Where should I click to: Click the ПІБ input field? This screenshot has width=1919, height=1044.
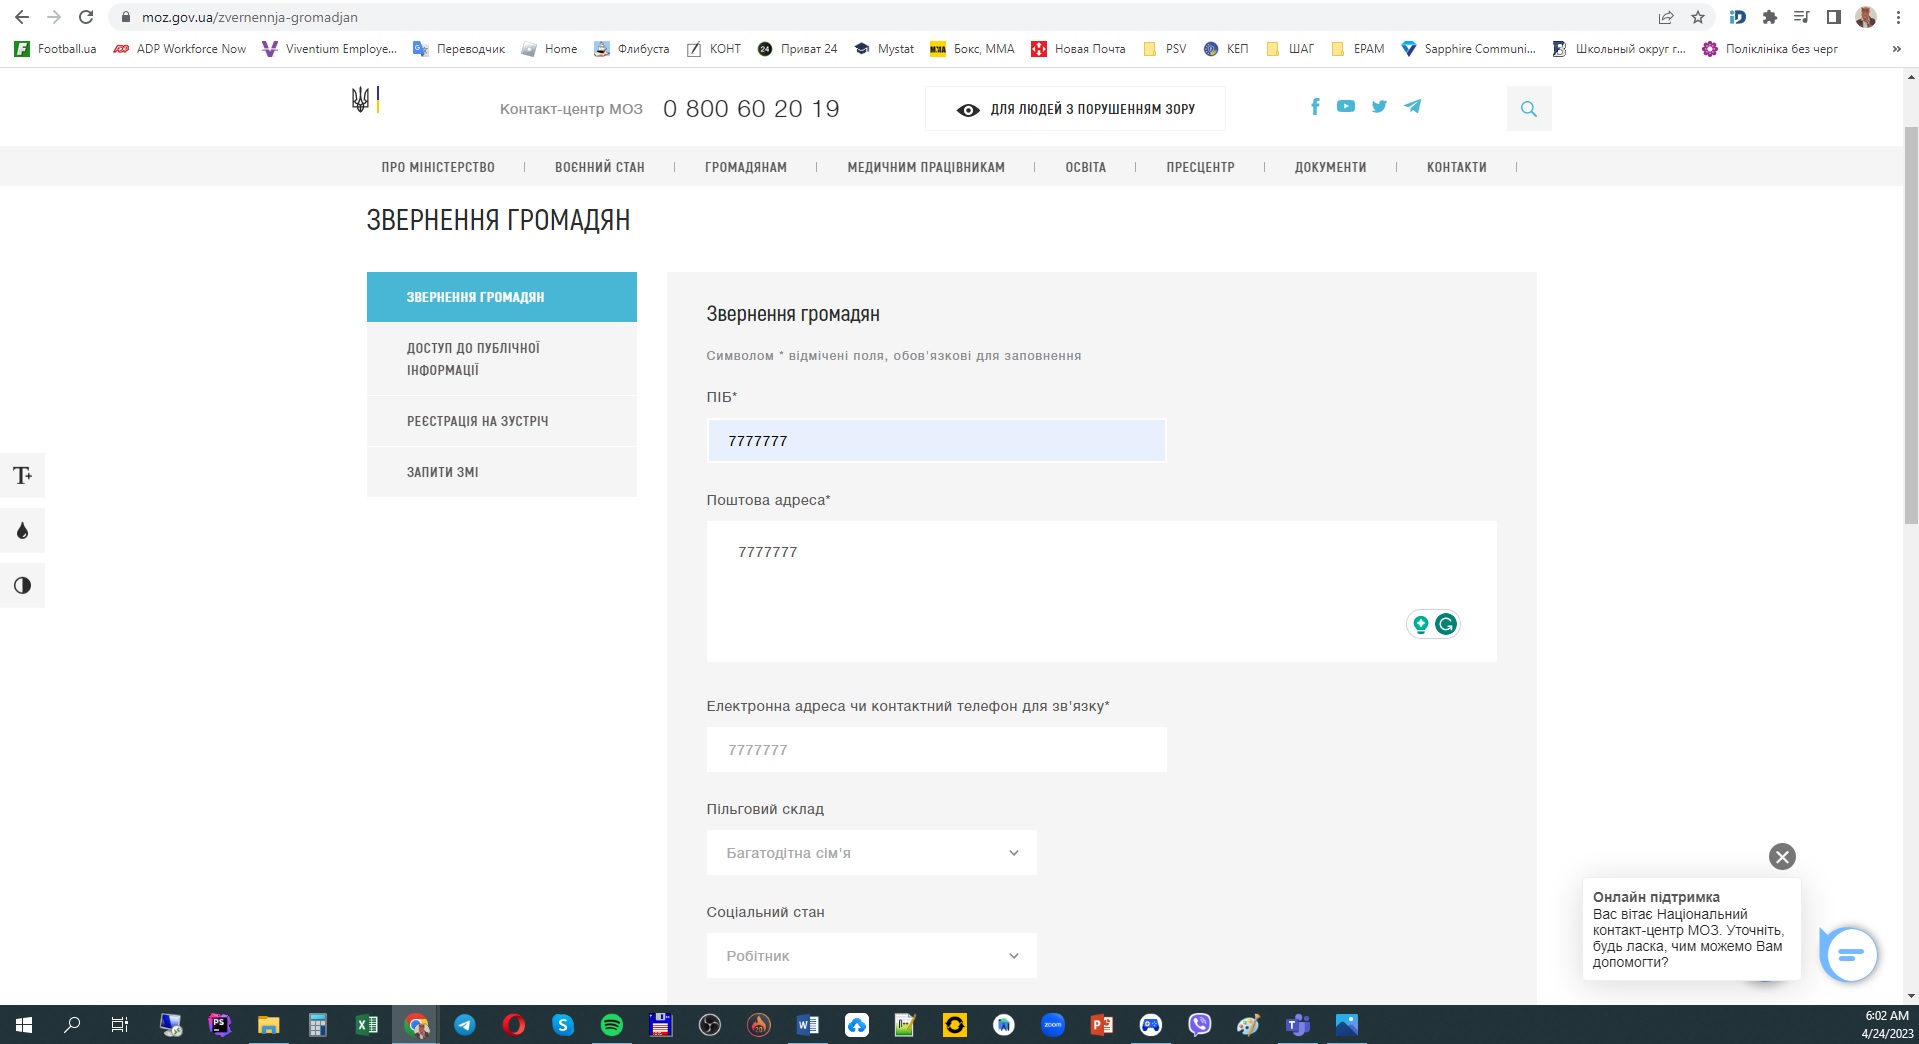[936, 441]
